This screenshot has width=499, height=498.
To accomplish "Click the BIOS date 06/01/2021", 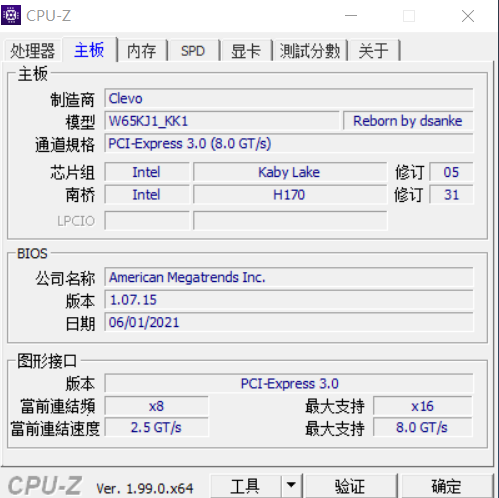I will click(x=289, y=322).
